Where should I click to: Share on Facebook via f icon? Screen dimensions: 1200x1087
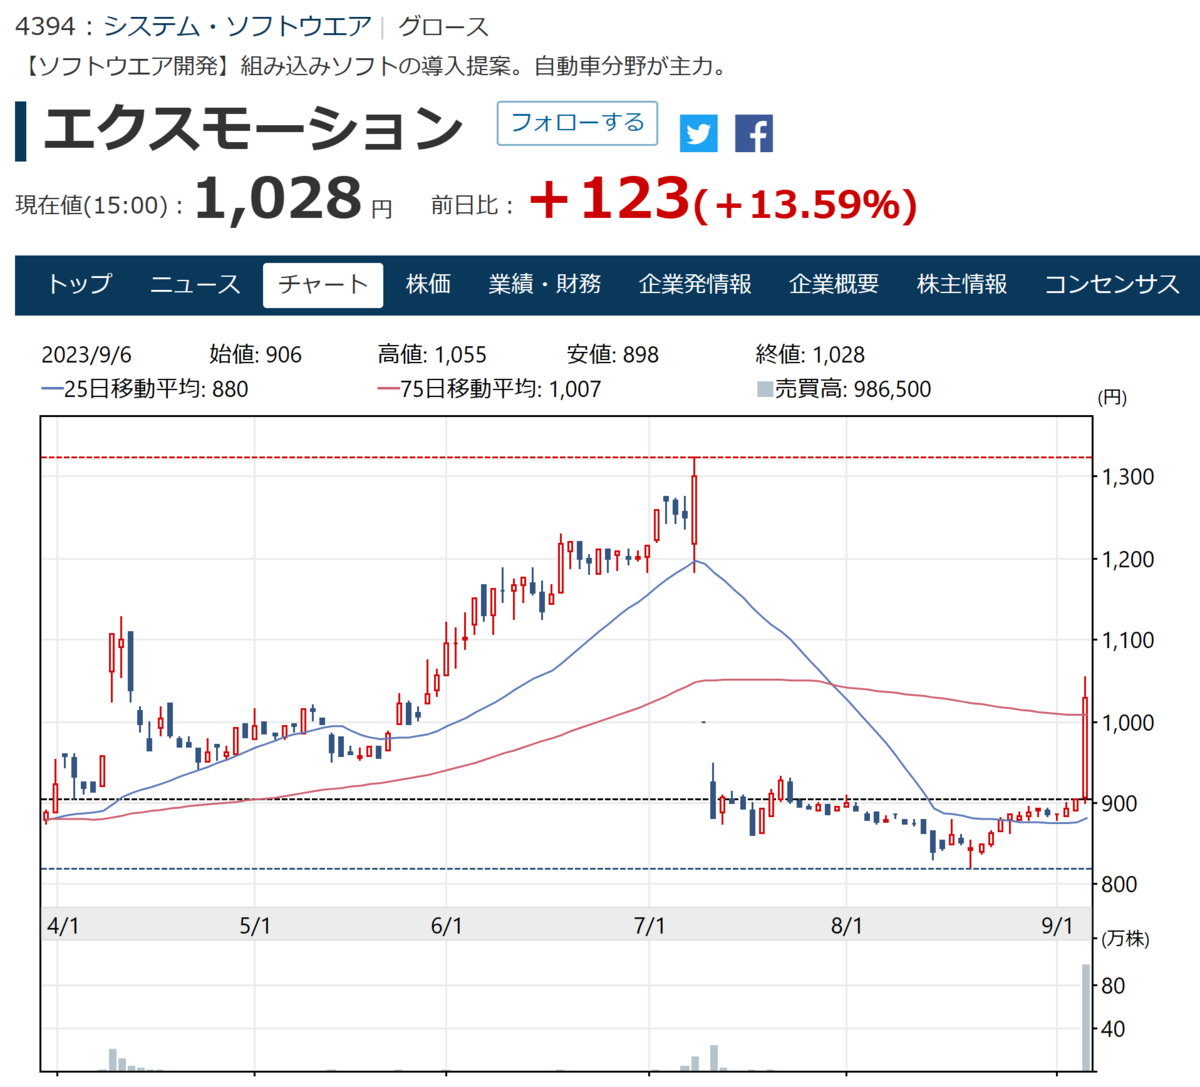tap(754, 133)
